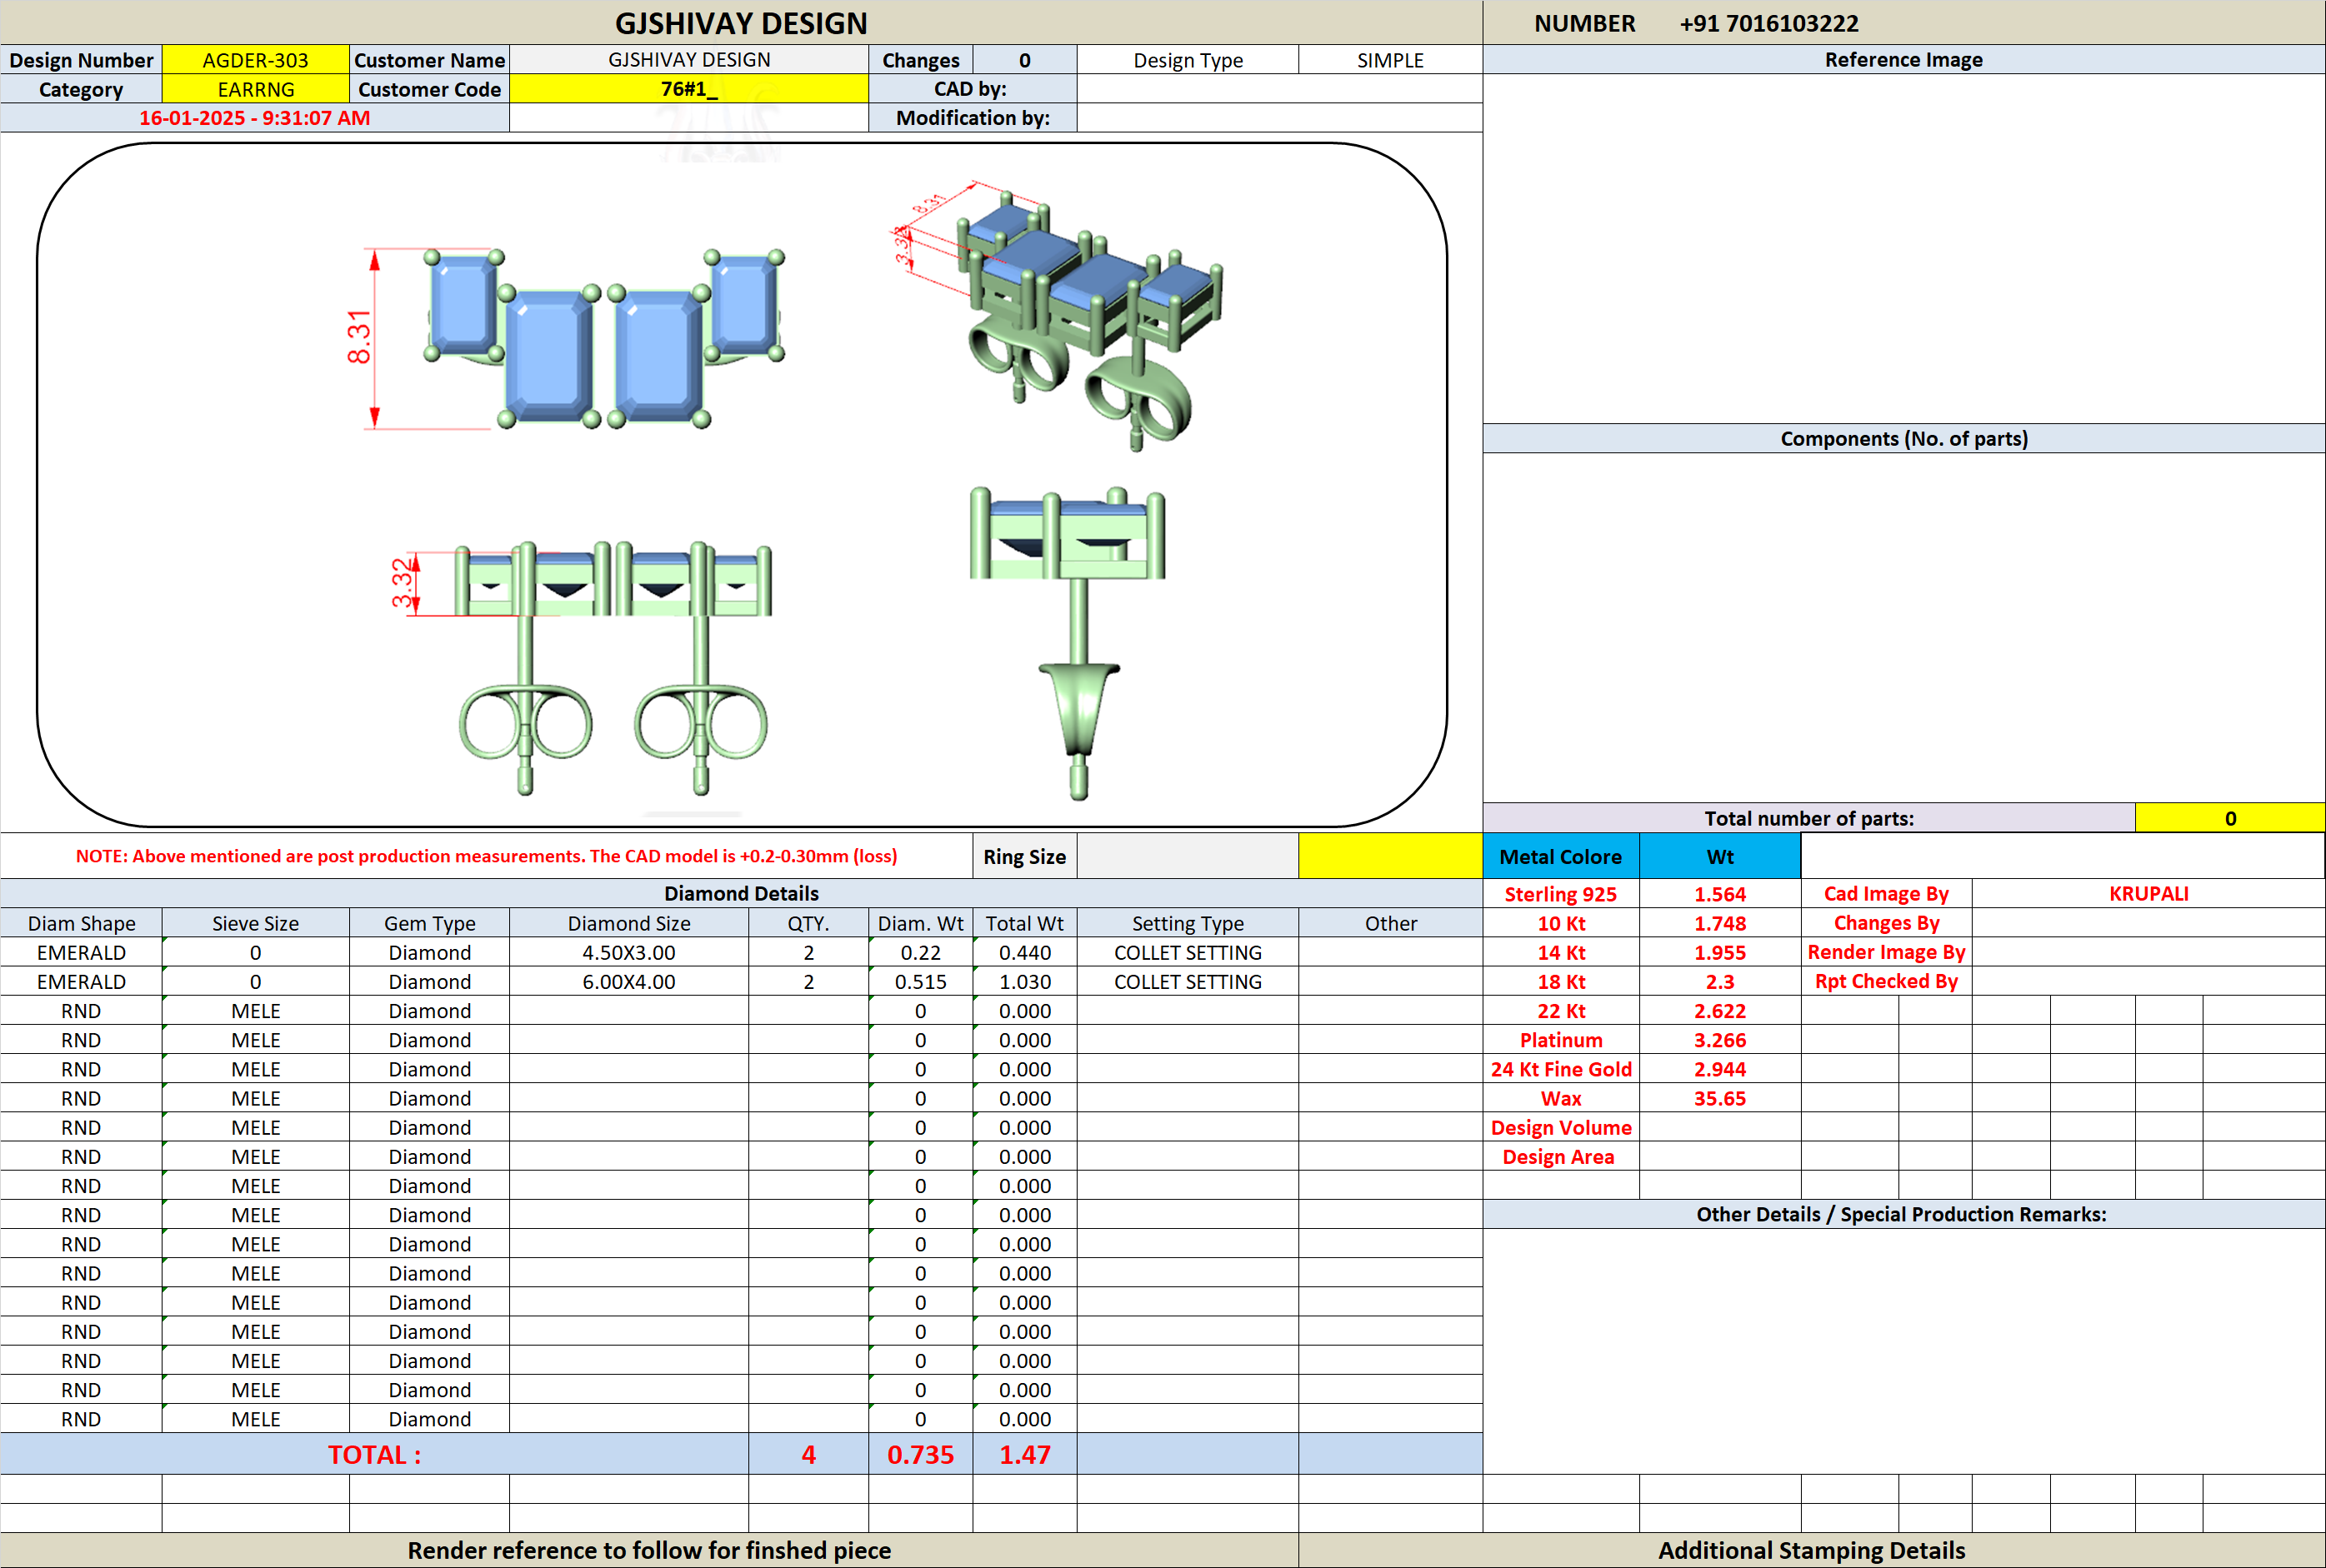Click the total weight 1.47 cell
Image resolution: width=2326 pixels, height=1568 pixels.
(x=1025, y=1454)
